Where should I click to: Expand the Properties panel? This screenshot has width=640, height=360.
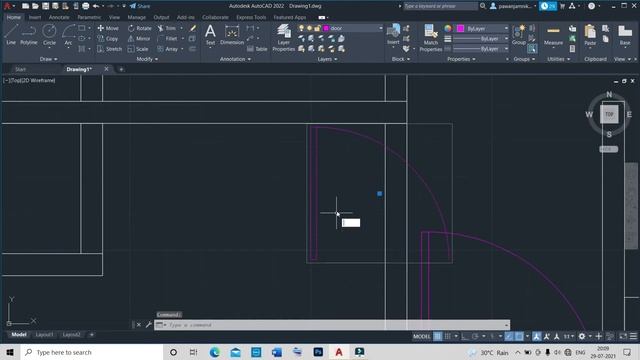click(461, 59)
